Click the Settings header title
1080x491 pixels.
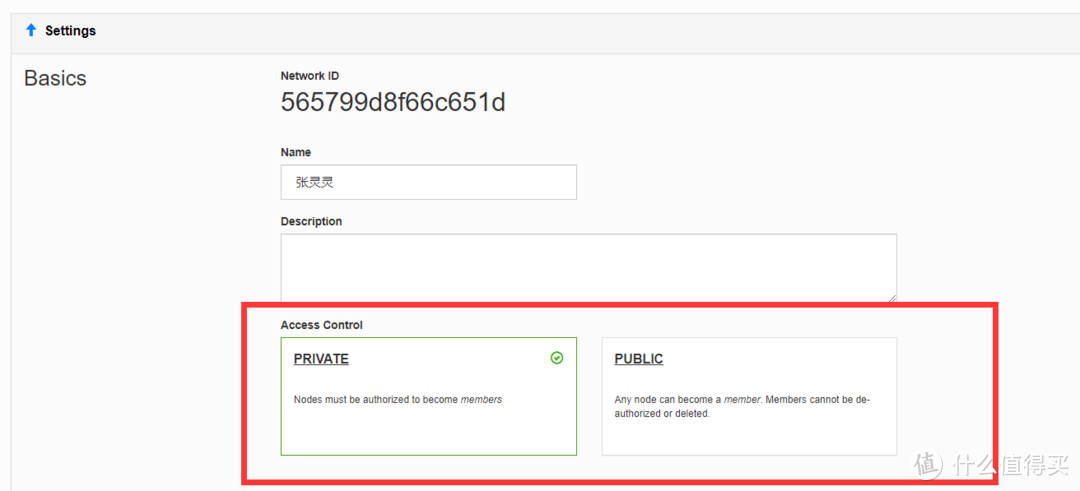pyautogui.click(x=70, y=31)
